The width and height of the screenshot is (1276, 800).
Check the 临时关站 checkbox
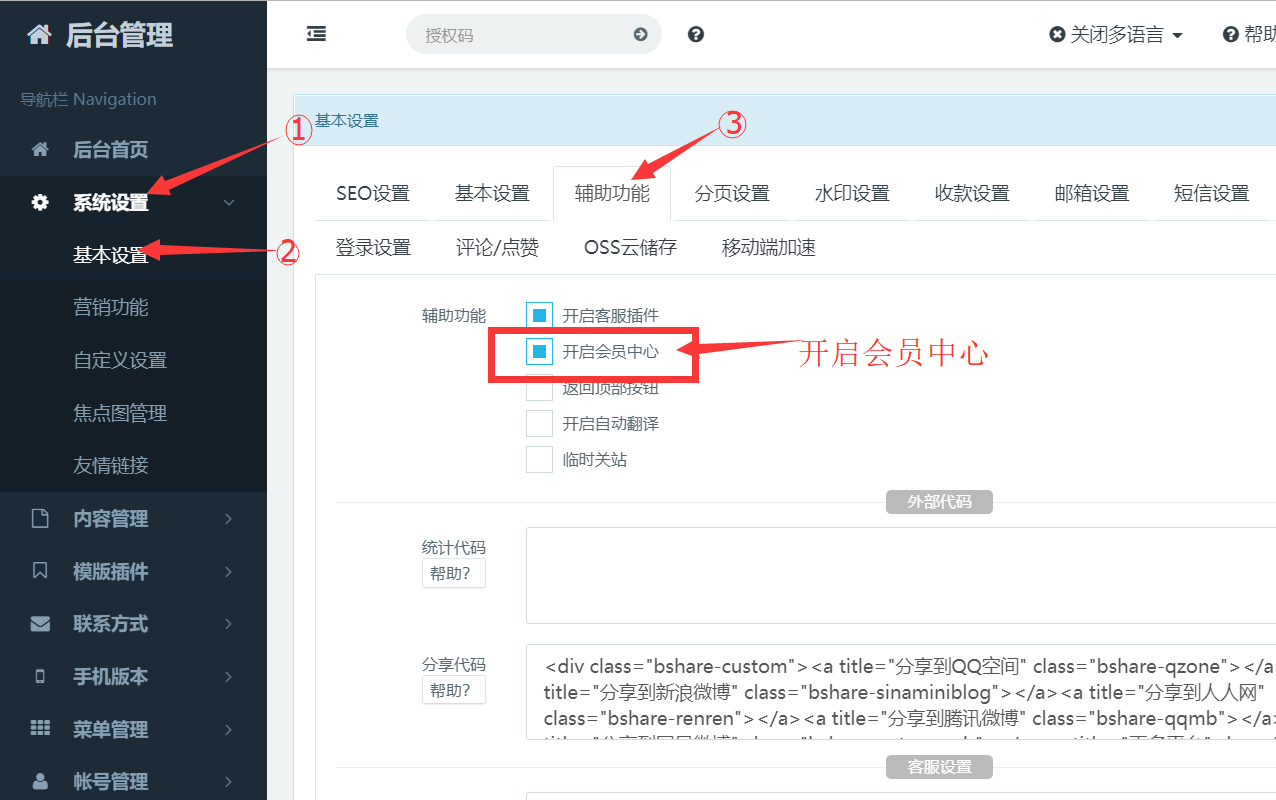(x=539, y=460)
